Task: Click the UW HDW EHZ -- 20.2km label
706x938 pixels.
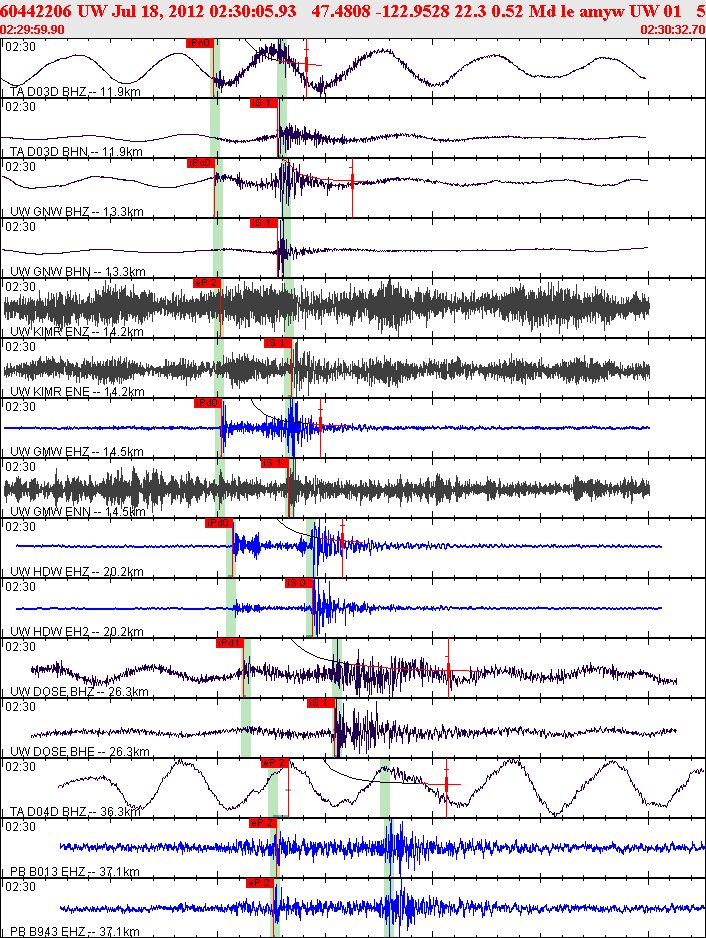Action: point(77,571)
